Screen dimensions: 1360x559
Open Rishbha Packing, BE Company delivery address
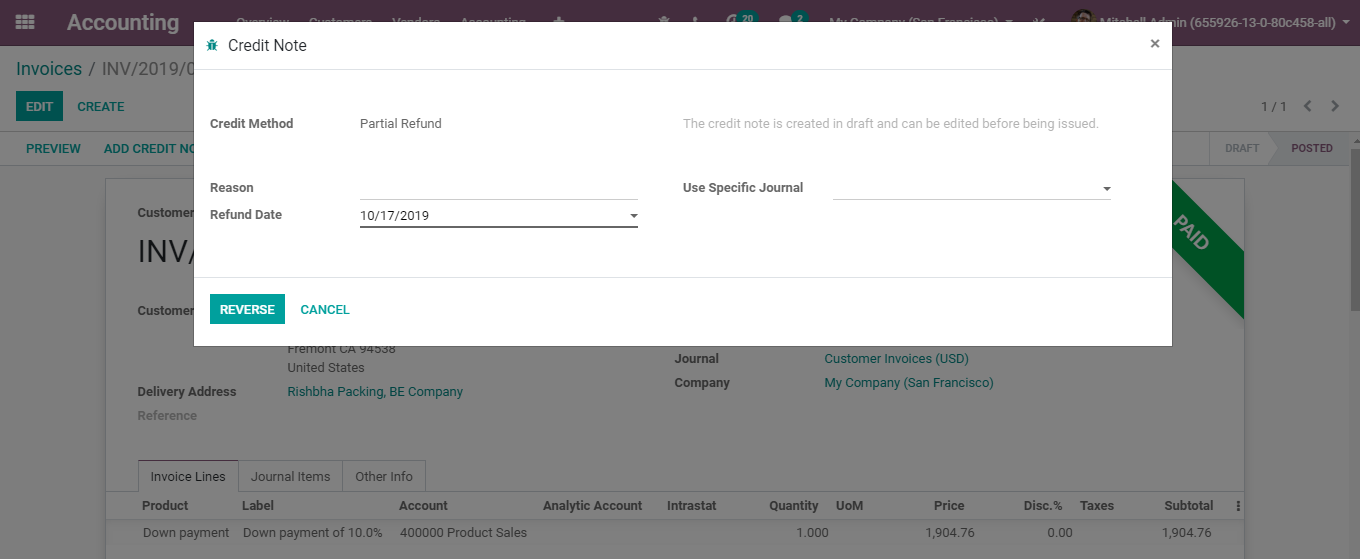click(x=375, y=391)
